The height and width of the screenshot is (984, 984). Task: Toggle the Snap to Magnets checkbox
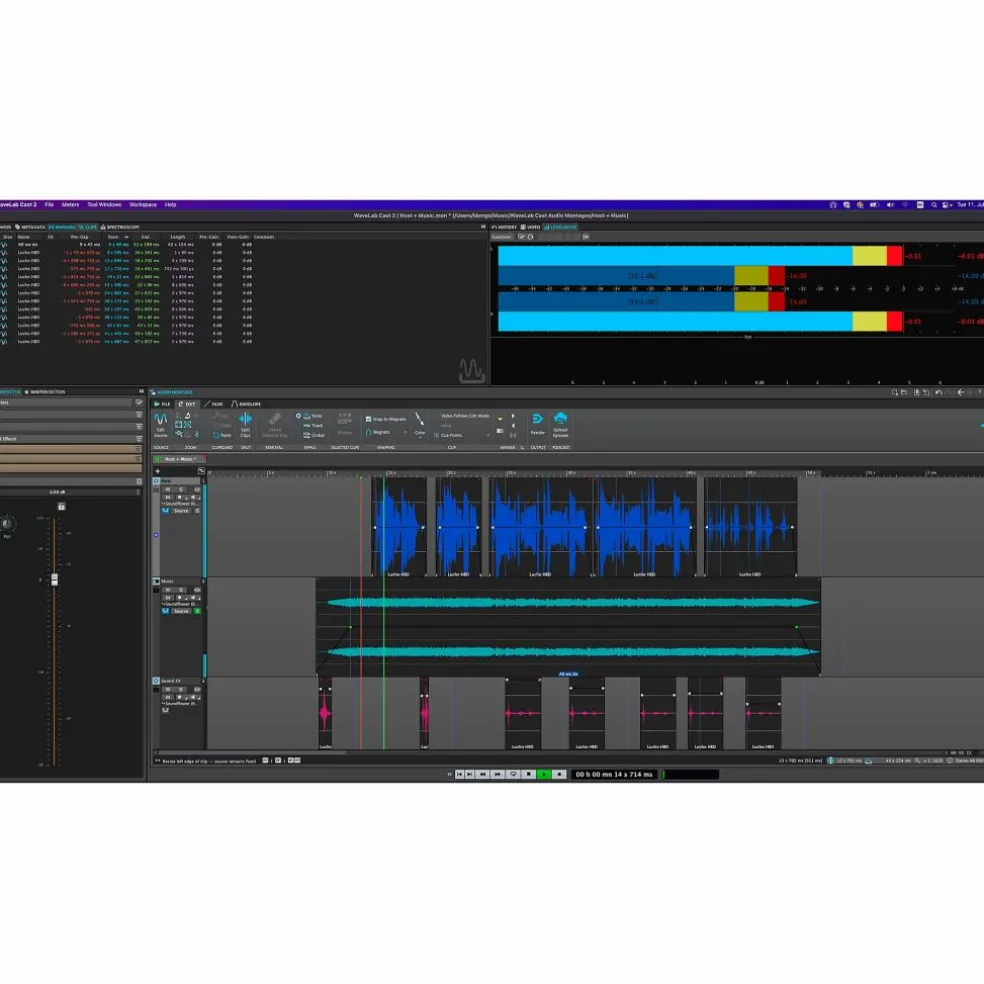pos(368,419)
